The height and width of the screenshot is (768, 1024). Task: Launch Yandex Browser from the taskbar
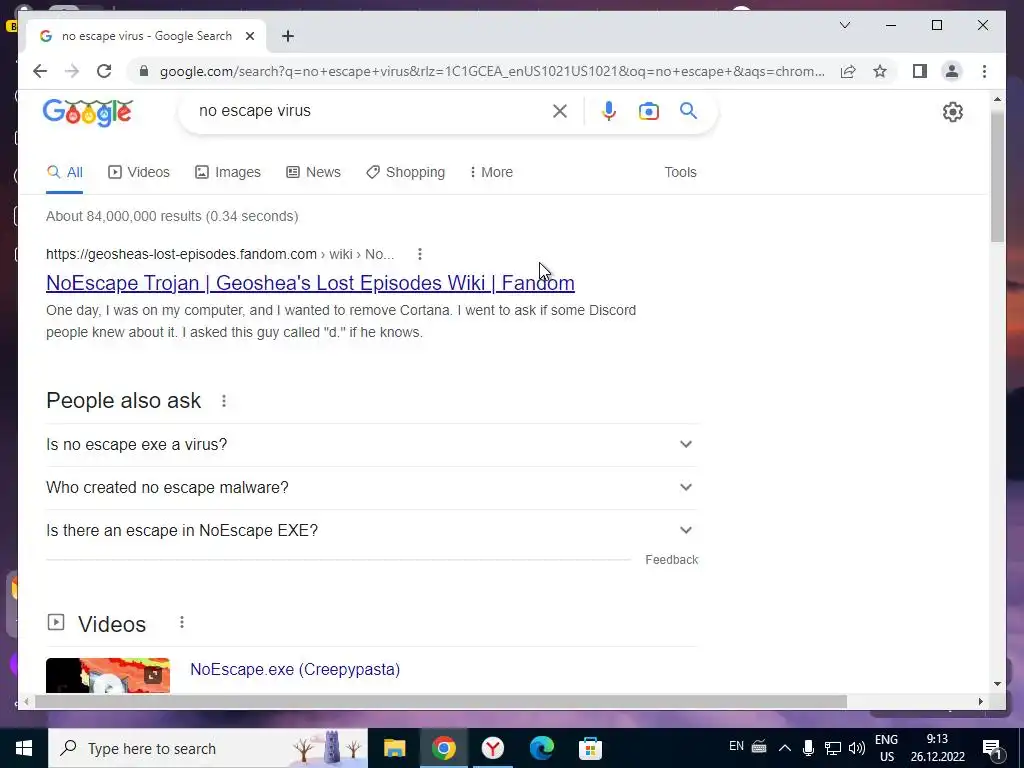pyautogui.click(x=492, y=748)
